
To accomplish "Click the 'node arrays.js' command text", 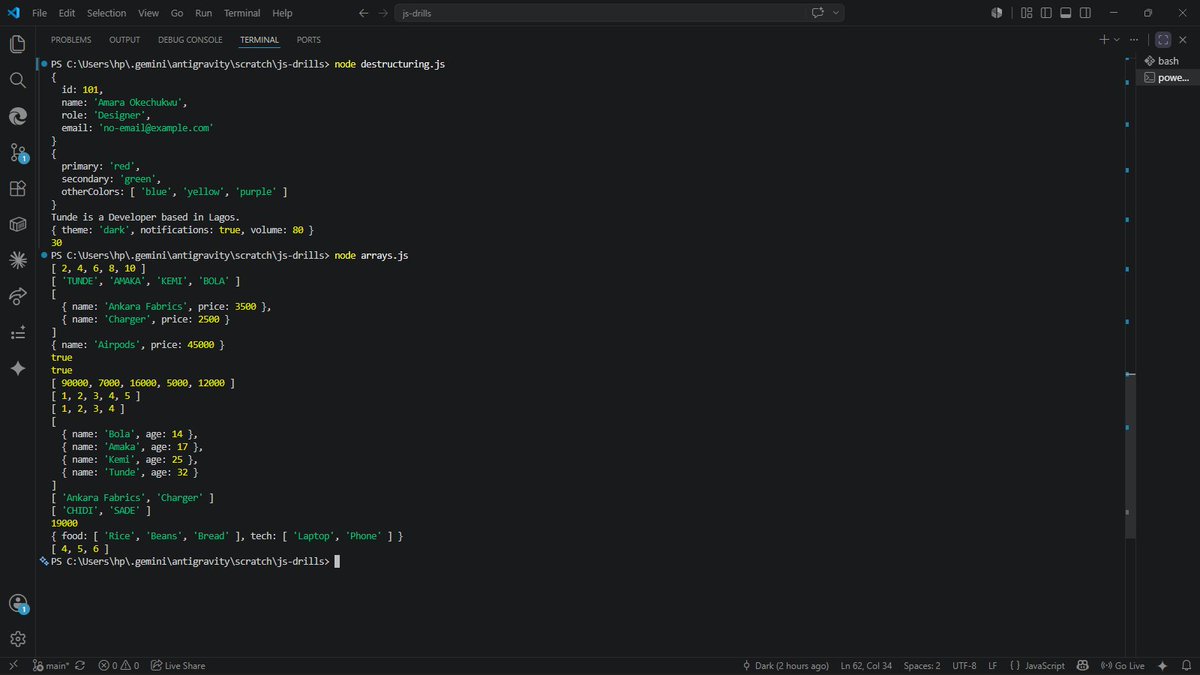I will (x=371, y=256).
